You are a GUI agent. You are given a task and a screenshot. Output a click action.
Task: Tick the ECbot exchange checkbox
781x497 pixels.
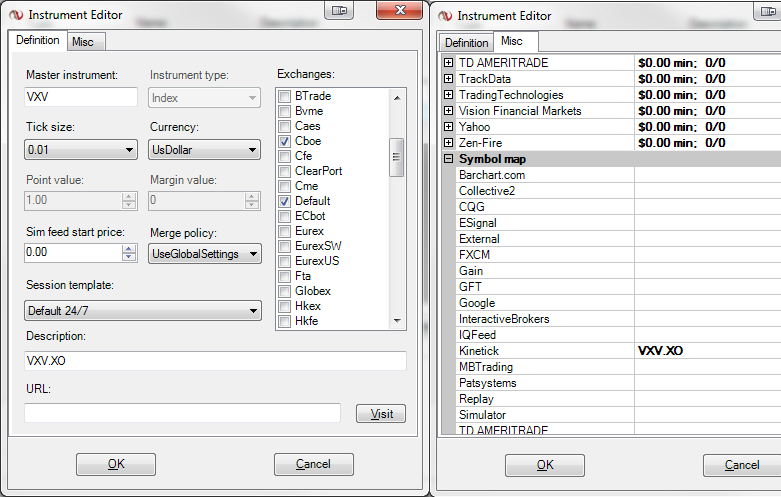pyautogui.click(x=284, y=216)
